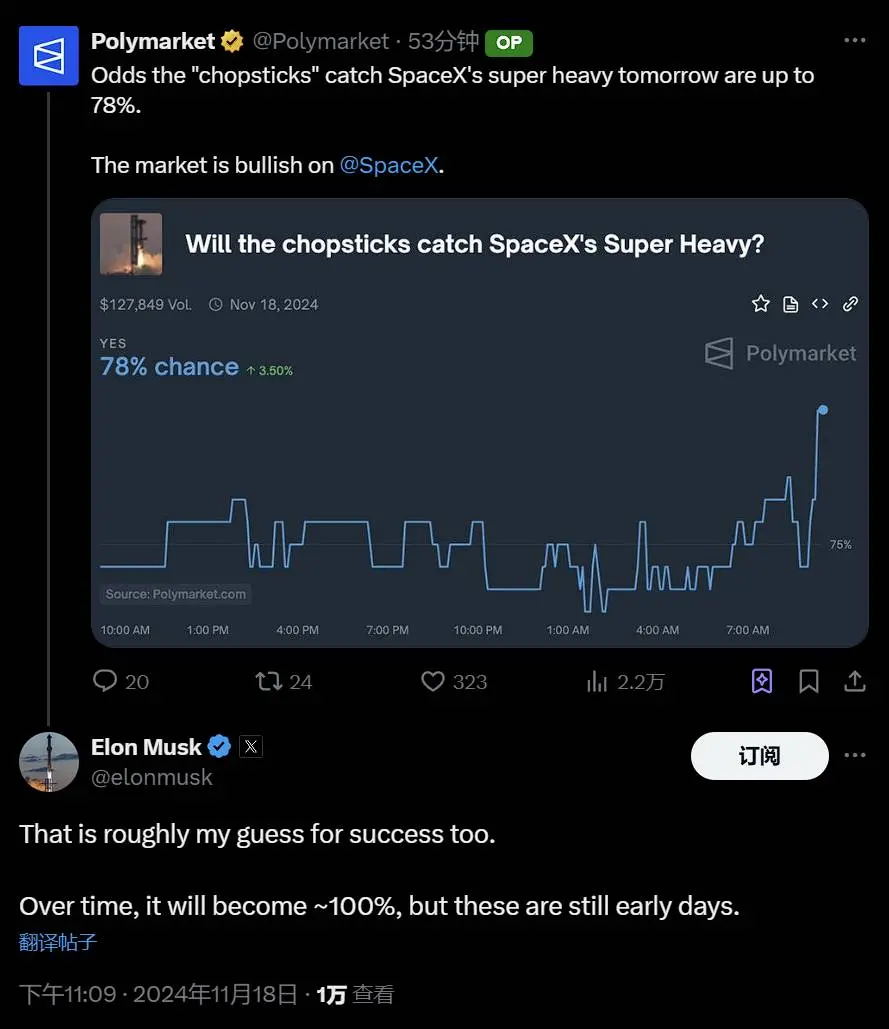Click the OP badge on Polymarket's tweet
This screenshot has height=1029, width=889.
(x=509, y=43)
